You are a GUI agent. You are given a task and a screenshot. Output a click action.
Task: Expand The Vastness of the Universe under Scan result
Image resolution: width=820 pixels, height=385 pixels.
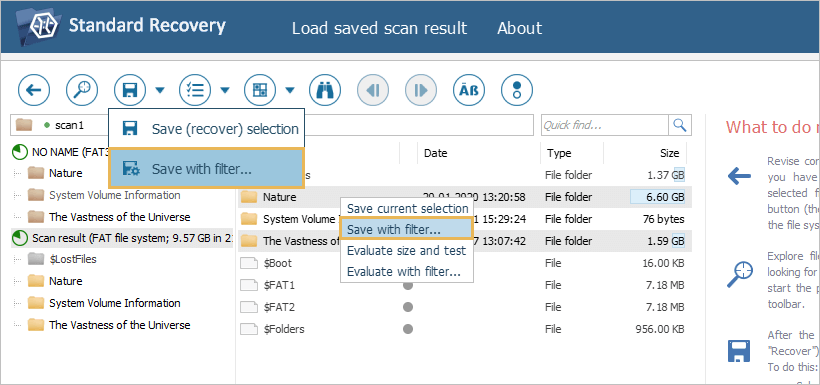(18, 325)
